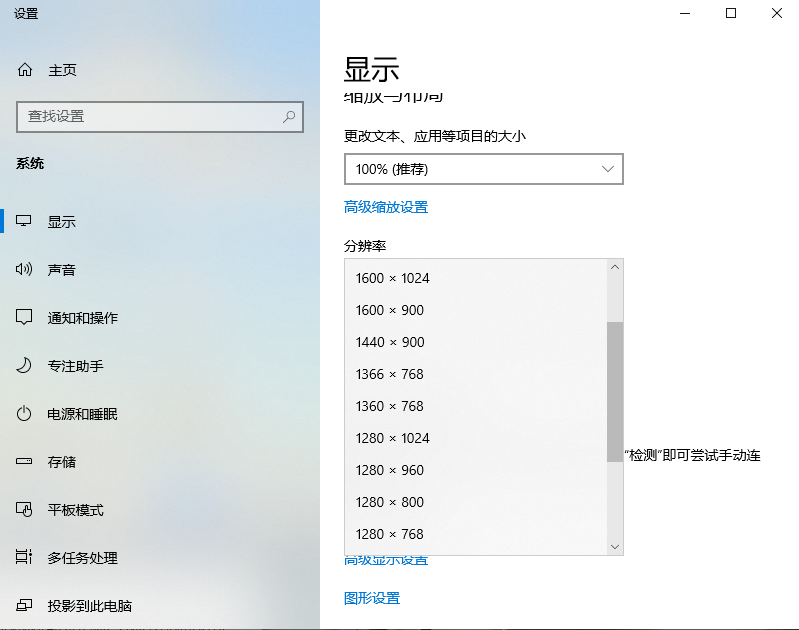Viewport: 799px width, 630px height.
Task: Pick 1280 × 1024 from resolution list
Action: click(393, 438)
